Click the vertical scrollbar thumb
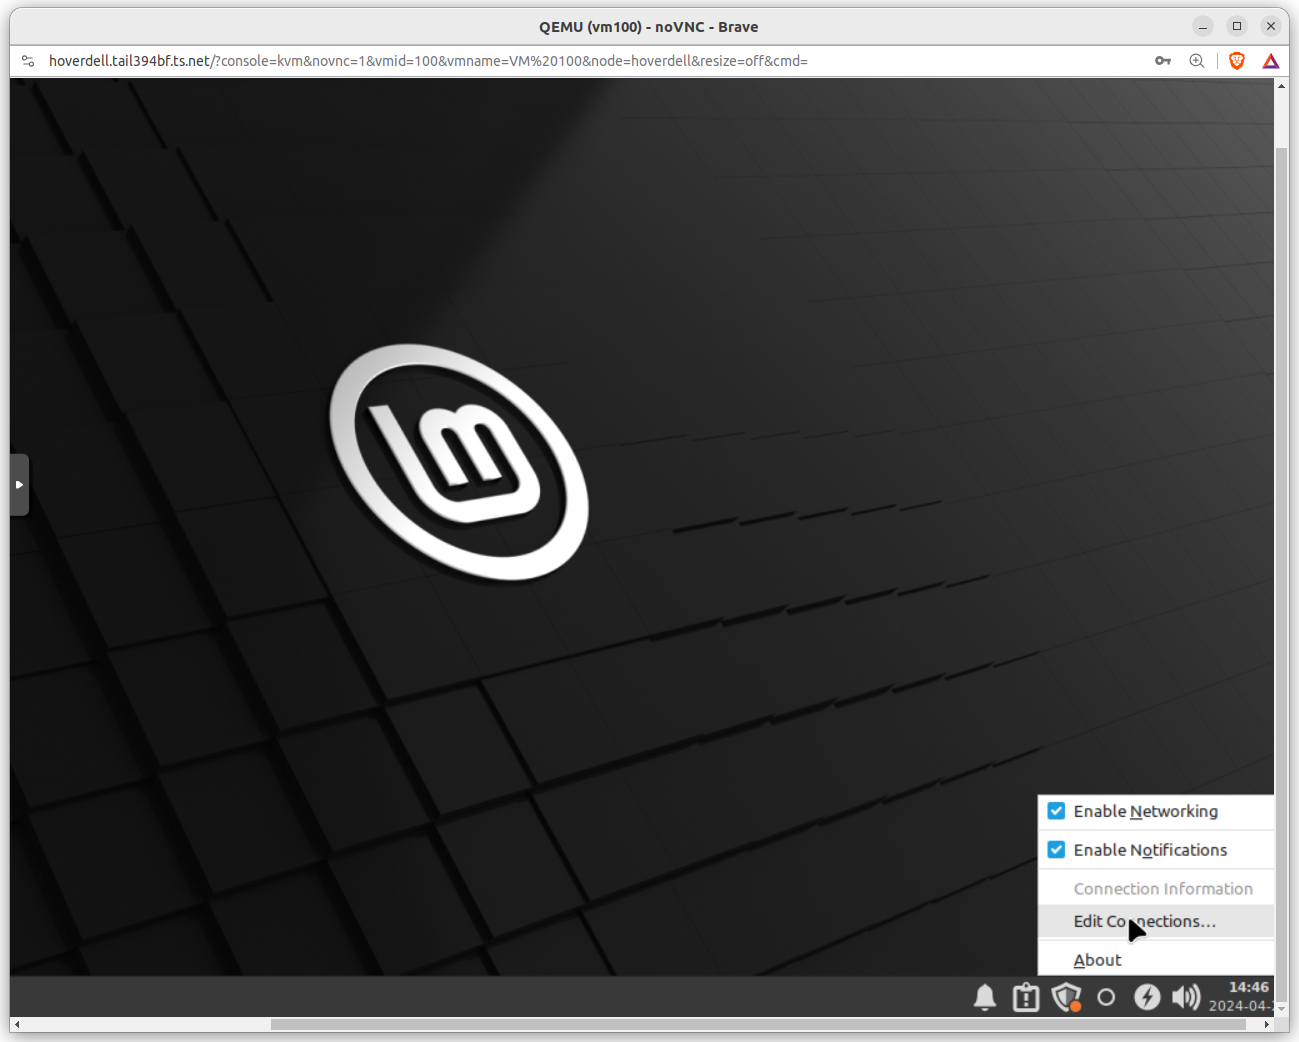Screen dimensions: 1299x1042 (x=1281, y=565)
